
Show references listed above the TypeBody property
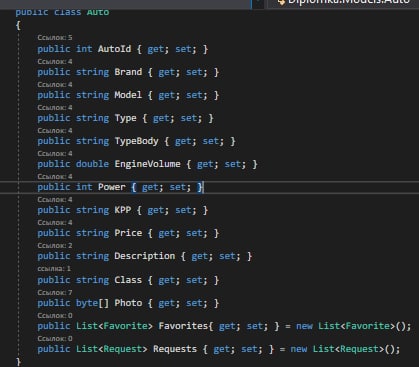coord(55,130)
